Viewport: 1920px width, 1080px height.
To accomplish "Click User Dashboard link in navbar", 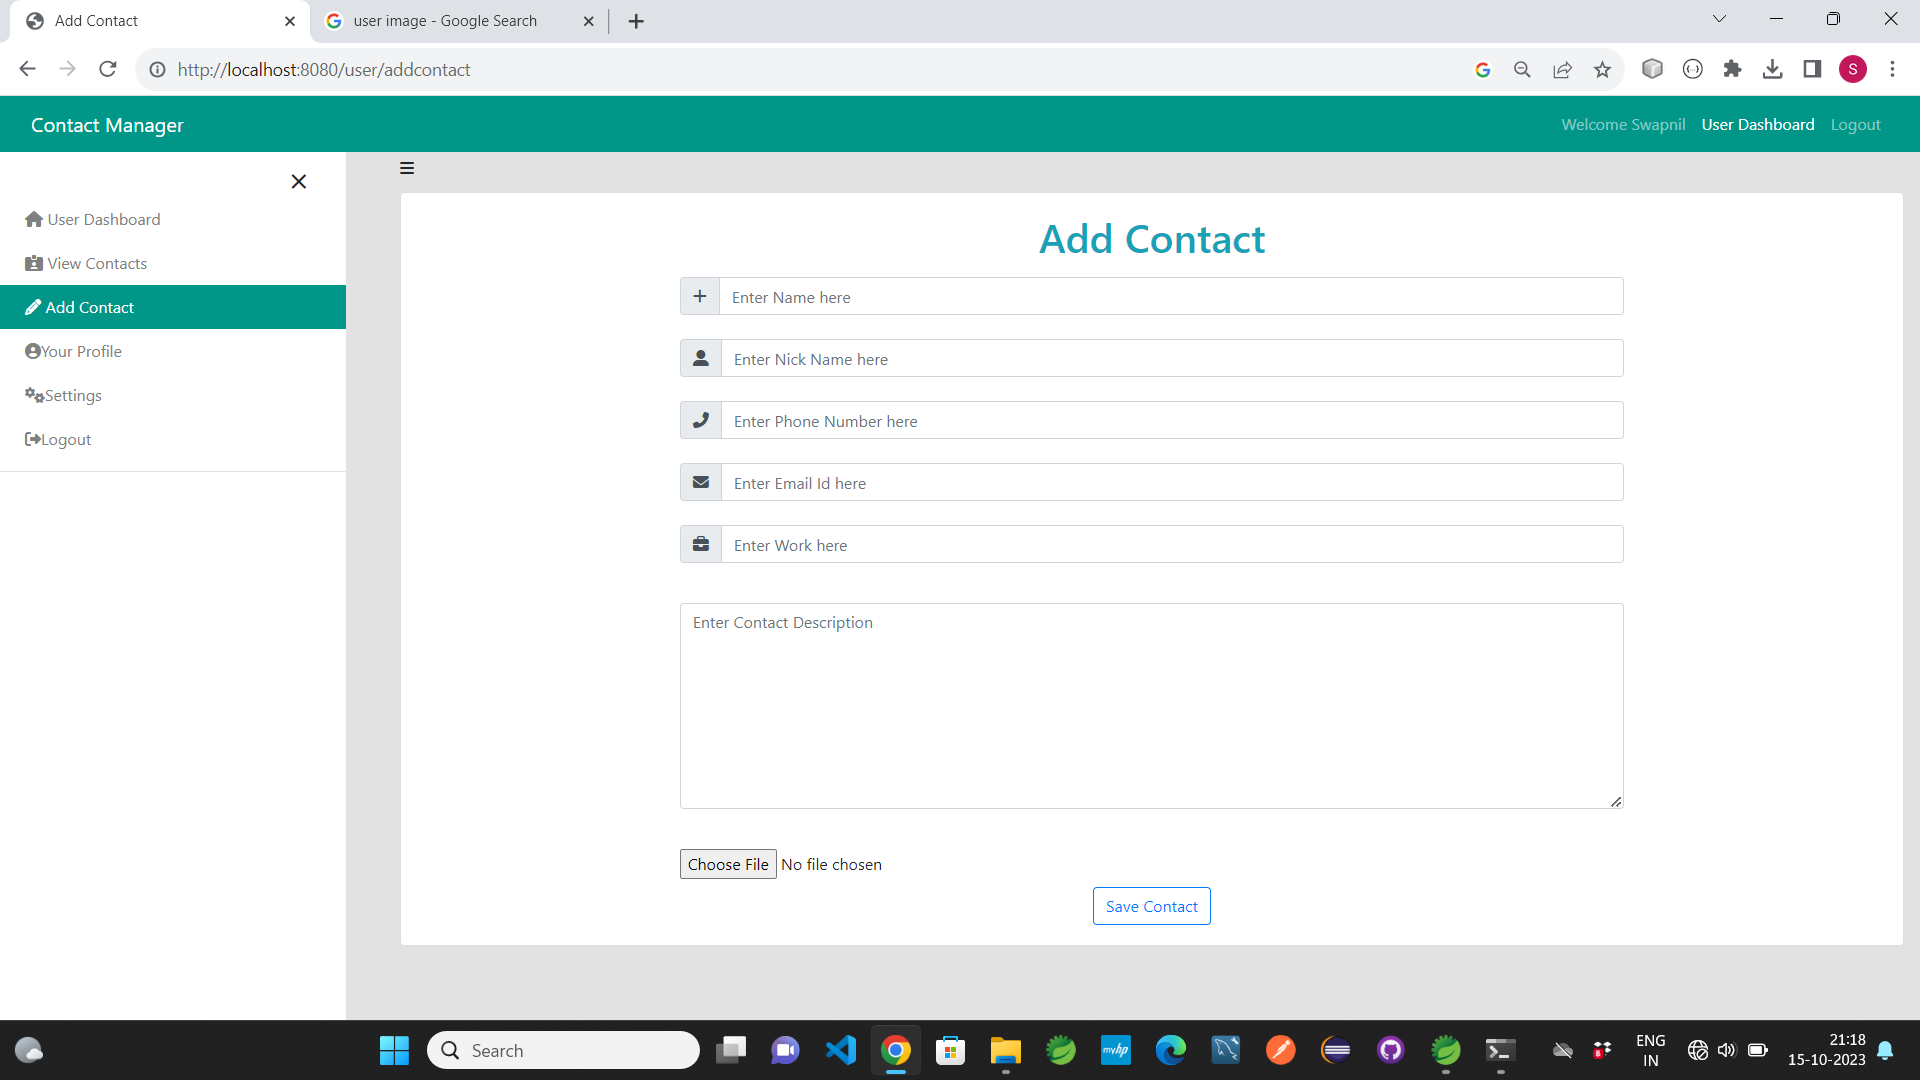I will 1757,125.
